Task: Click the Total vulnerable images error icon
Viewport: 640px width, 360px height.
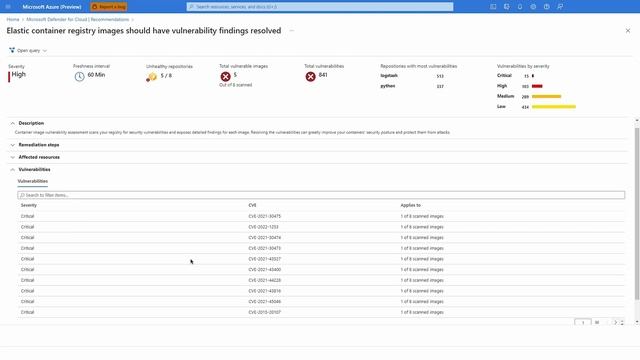Action: click(x=225, y=76)
